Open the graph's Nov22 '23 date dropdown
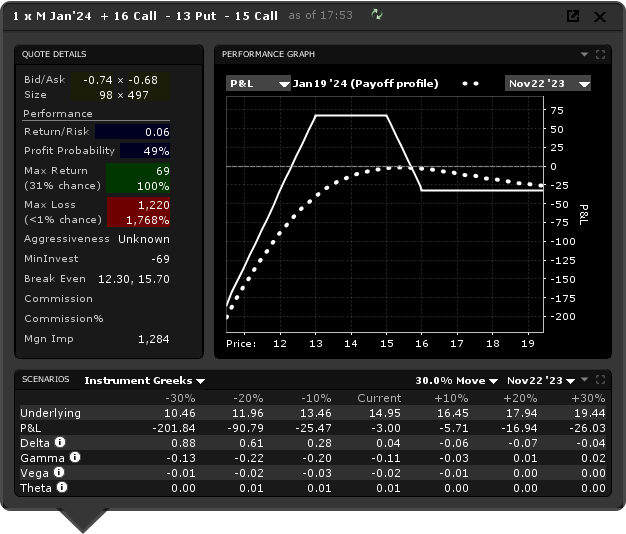626x534 pixels. 547,84
